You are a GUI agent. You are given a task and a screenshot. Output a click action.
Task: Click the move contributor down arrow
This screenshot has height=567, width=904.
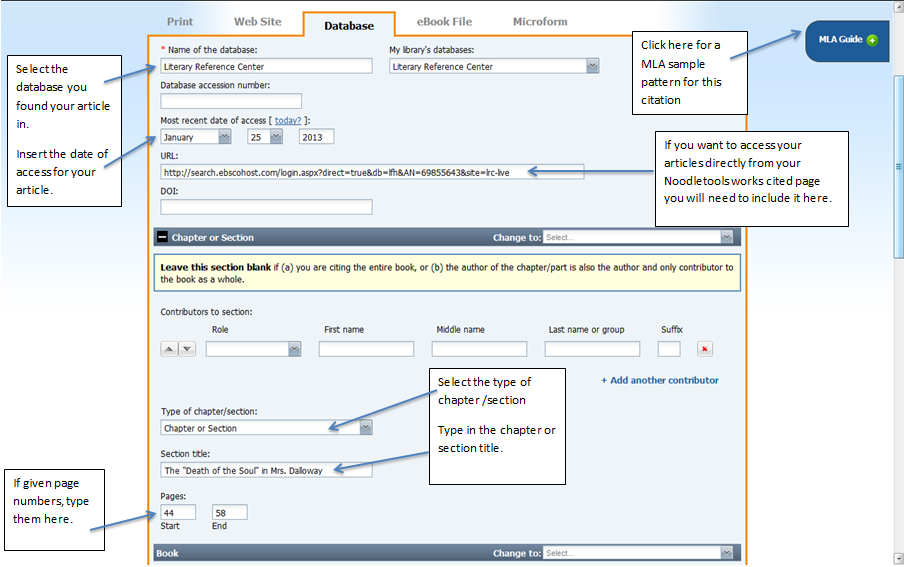coord(187,349)
